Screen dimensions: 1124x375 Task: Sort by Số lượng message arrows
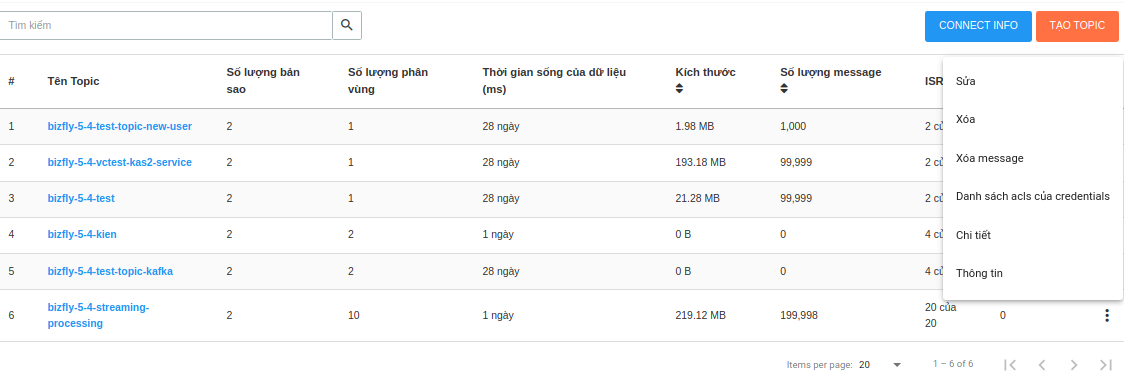click(784, 88)
